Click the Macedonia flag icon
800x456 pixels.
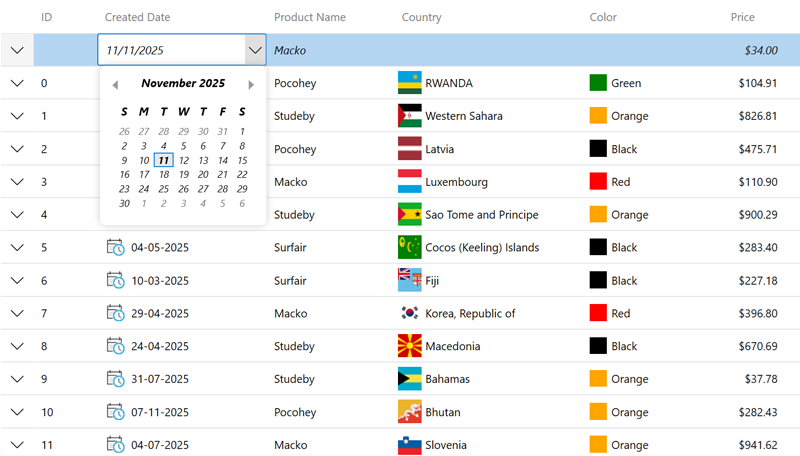point(410,346)
